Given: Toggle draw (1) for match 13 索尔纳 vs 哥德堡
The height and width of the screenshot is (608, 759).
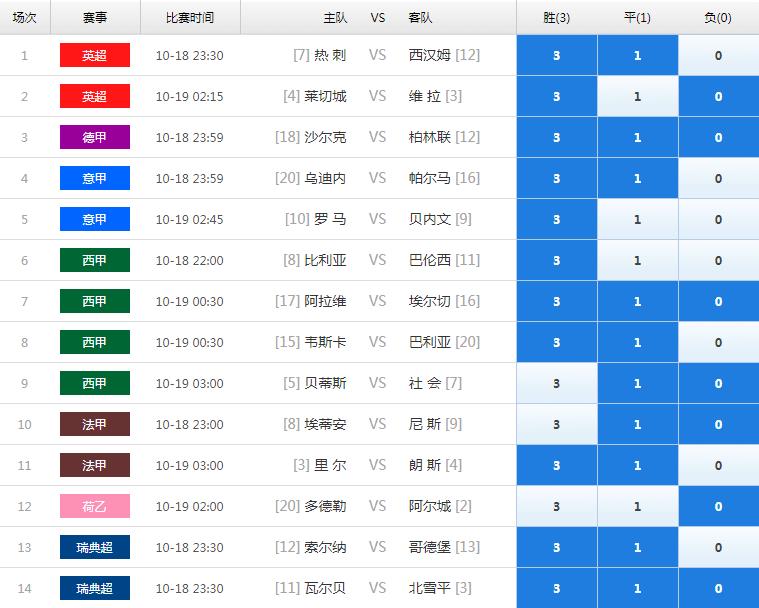Looking at the screenshot, I should point(638,547).
